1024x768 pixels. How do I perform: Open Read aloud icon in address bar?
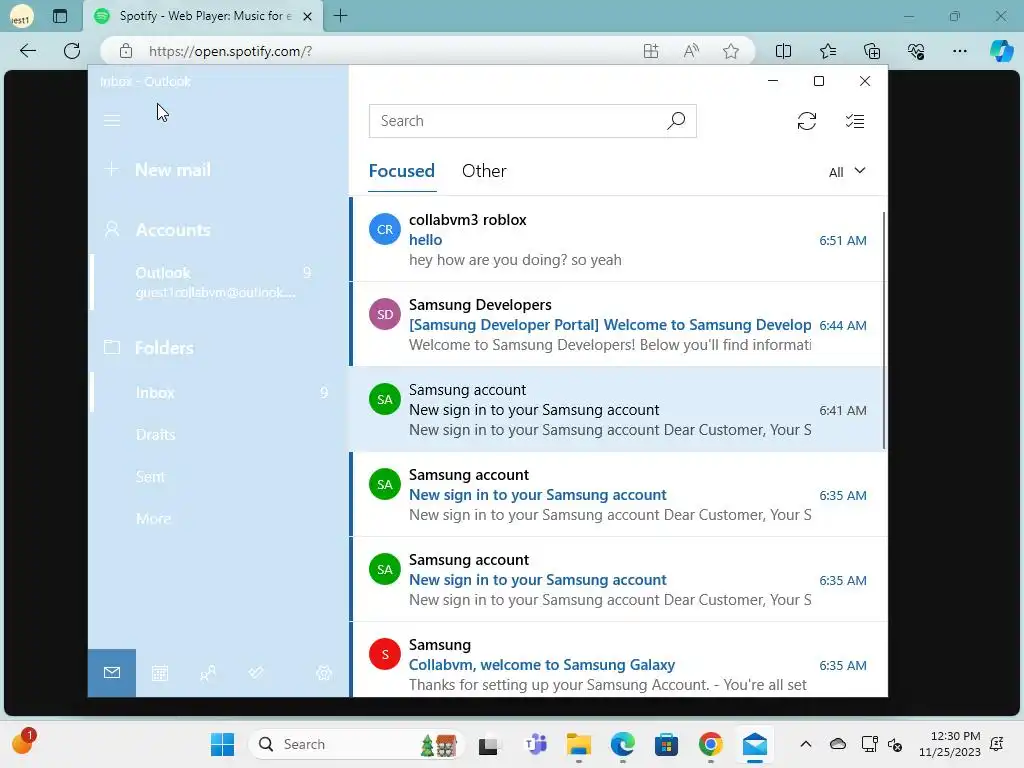[691, 51]
